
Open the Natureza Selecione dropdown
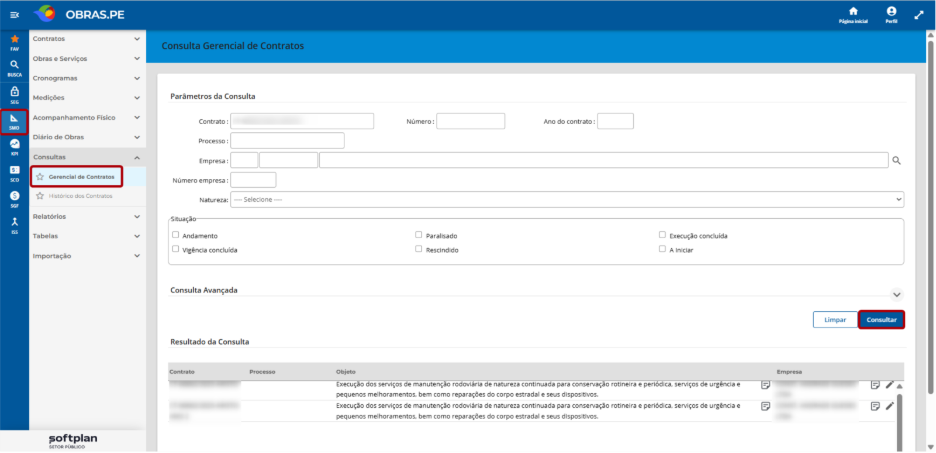[x=567, y=199]
